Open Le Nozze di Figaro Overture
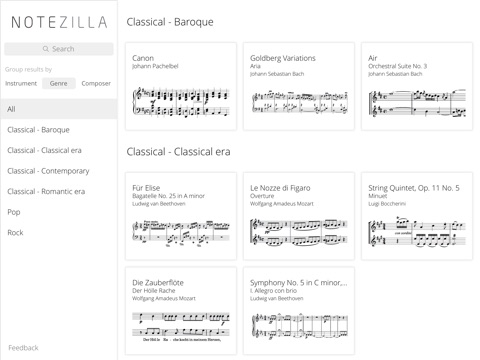 (x=299, y=216)
